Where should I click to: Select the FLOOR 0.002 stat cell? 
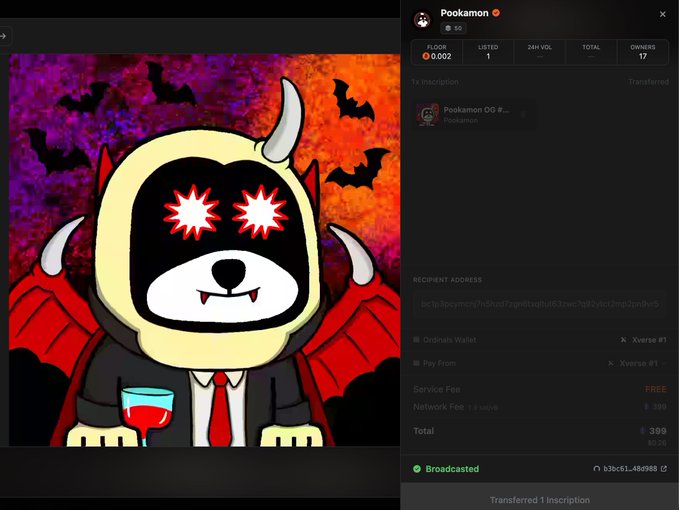point(436,52)
